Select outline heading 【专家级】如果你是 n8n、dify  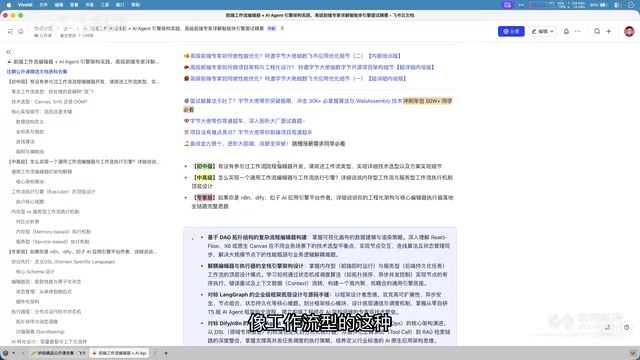(82, 251)
